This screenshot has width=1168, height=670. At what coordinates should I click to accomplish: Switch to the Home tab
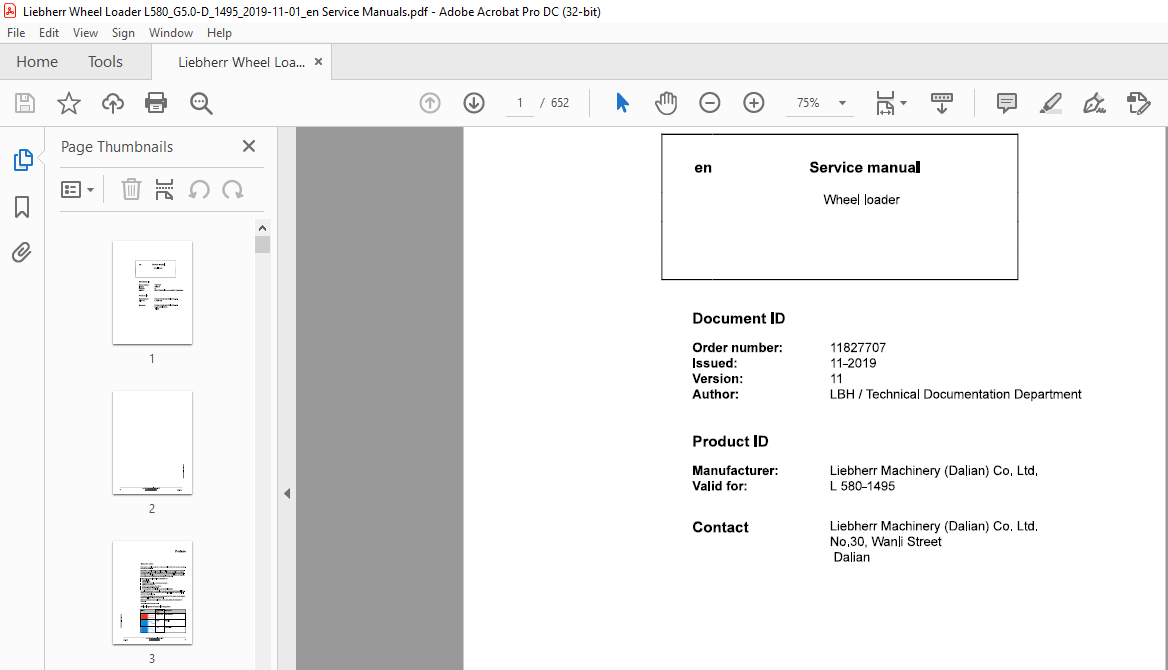[37, 62]
